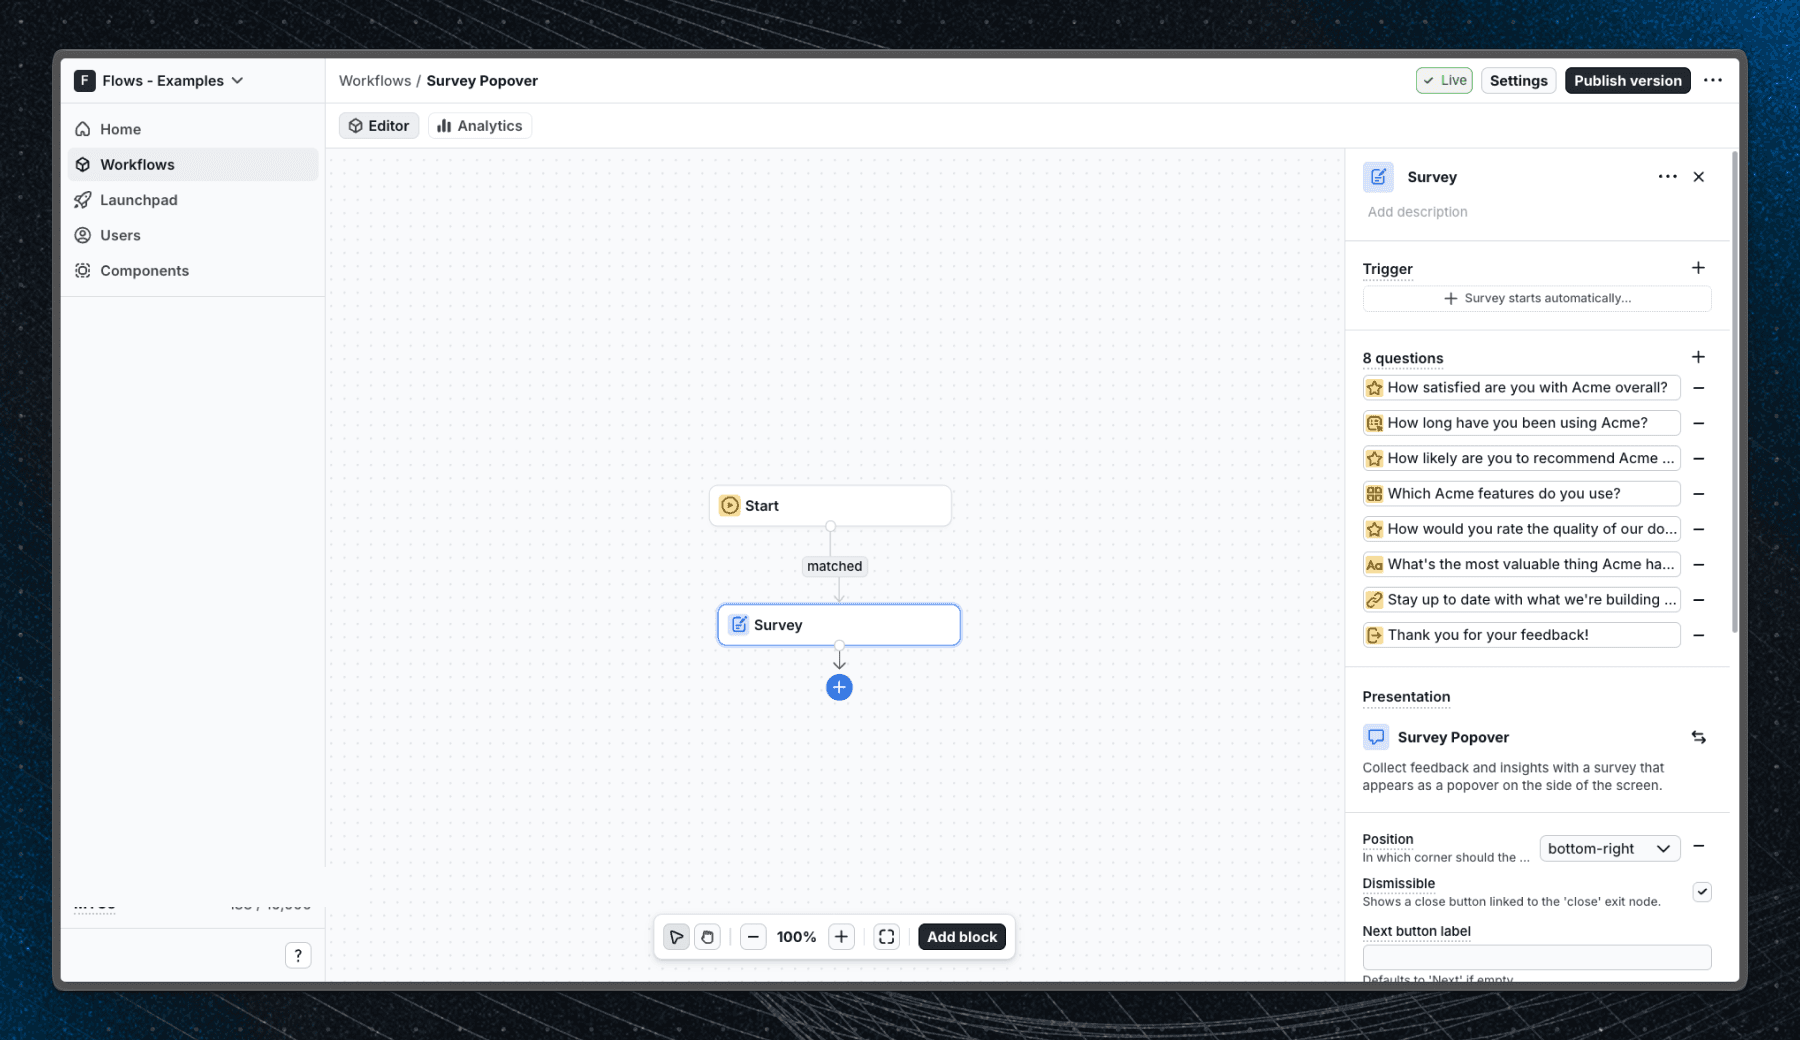This screenshot has height=1040, width=1800.
Task: Expand the Flows - Examples workspace switcher
Action: pos(159,80)
